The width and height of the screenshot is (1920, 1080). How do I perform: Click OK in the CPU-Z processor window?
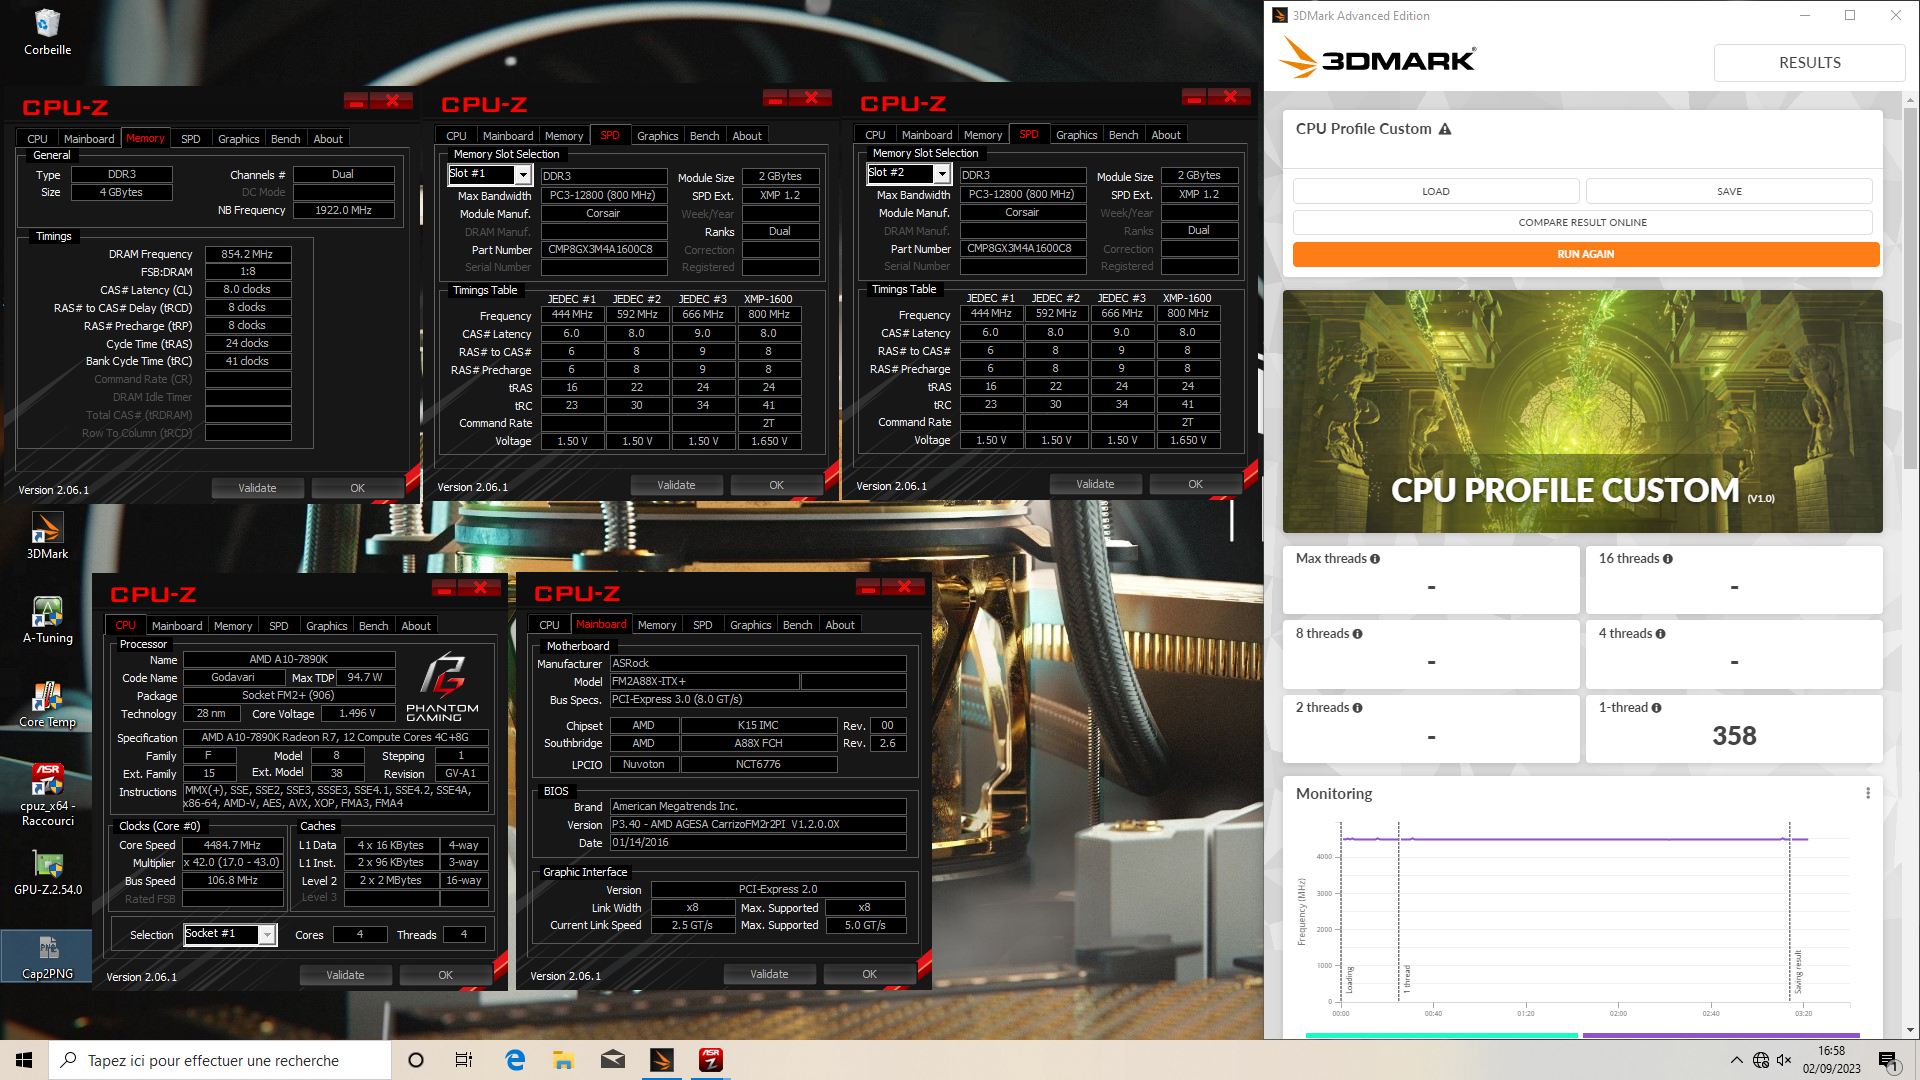tap(446, 975)
